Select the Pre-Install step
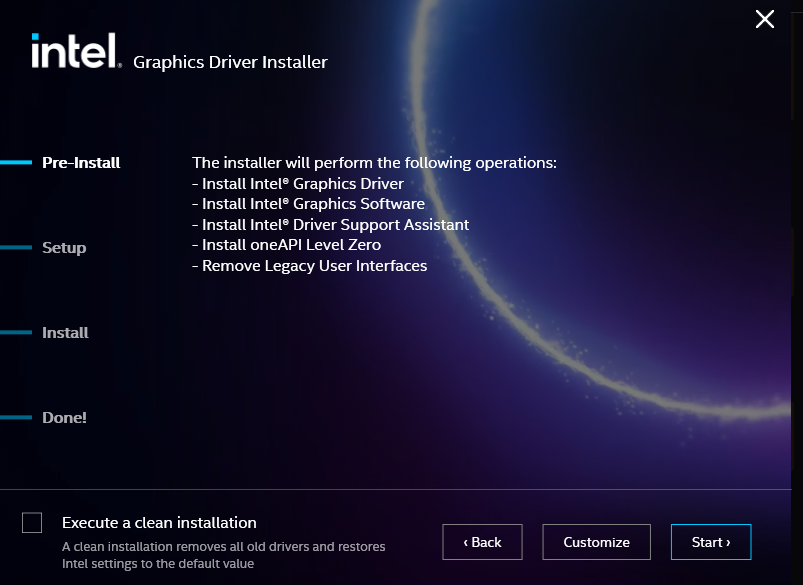 click(81, 163)
